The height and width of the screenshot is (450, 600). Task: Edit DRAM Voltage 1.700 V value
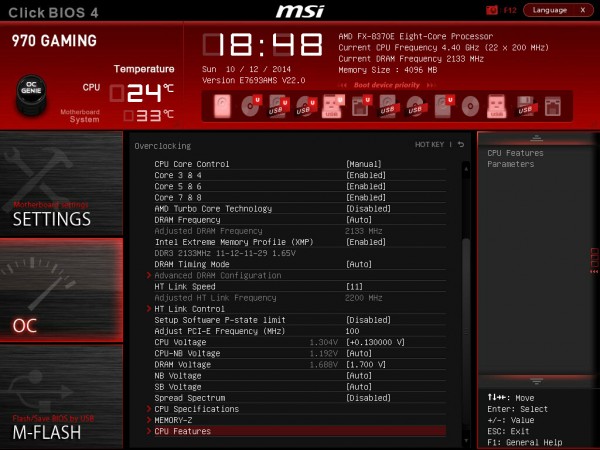tap(366, 364)
